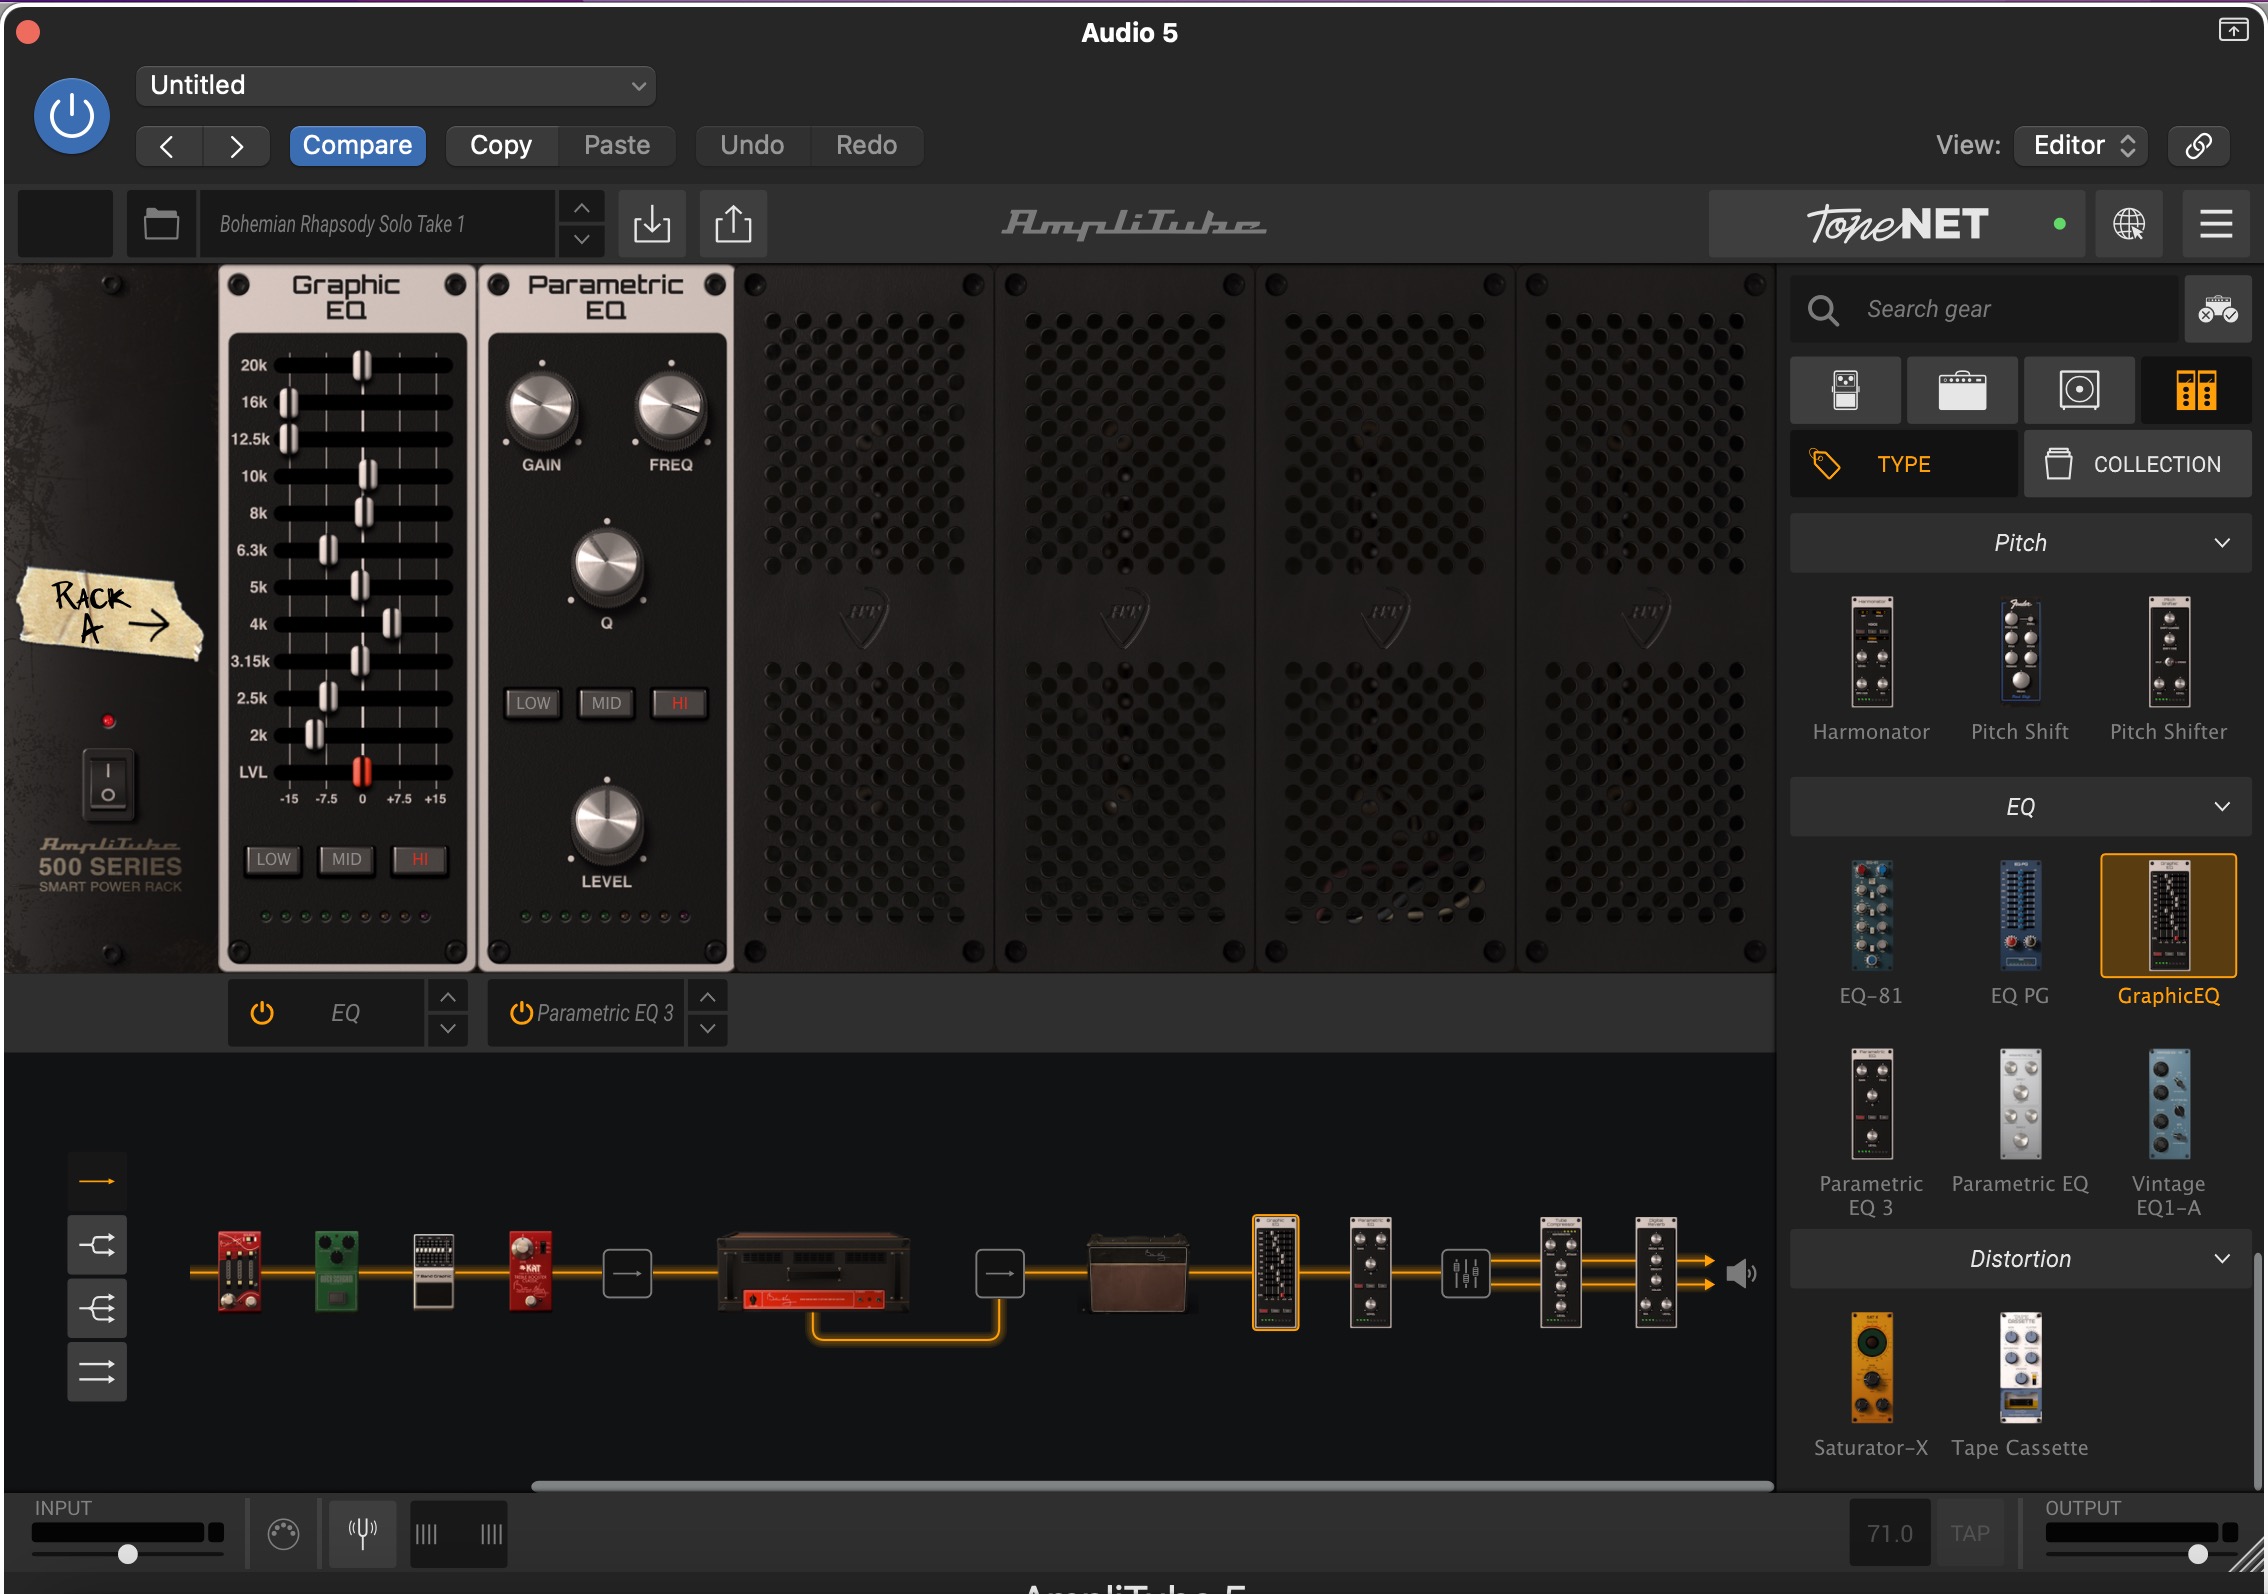
Task: Toggle power for Parametric EQ 3 slot
Action: (521, 1013)
